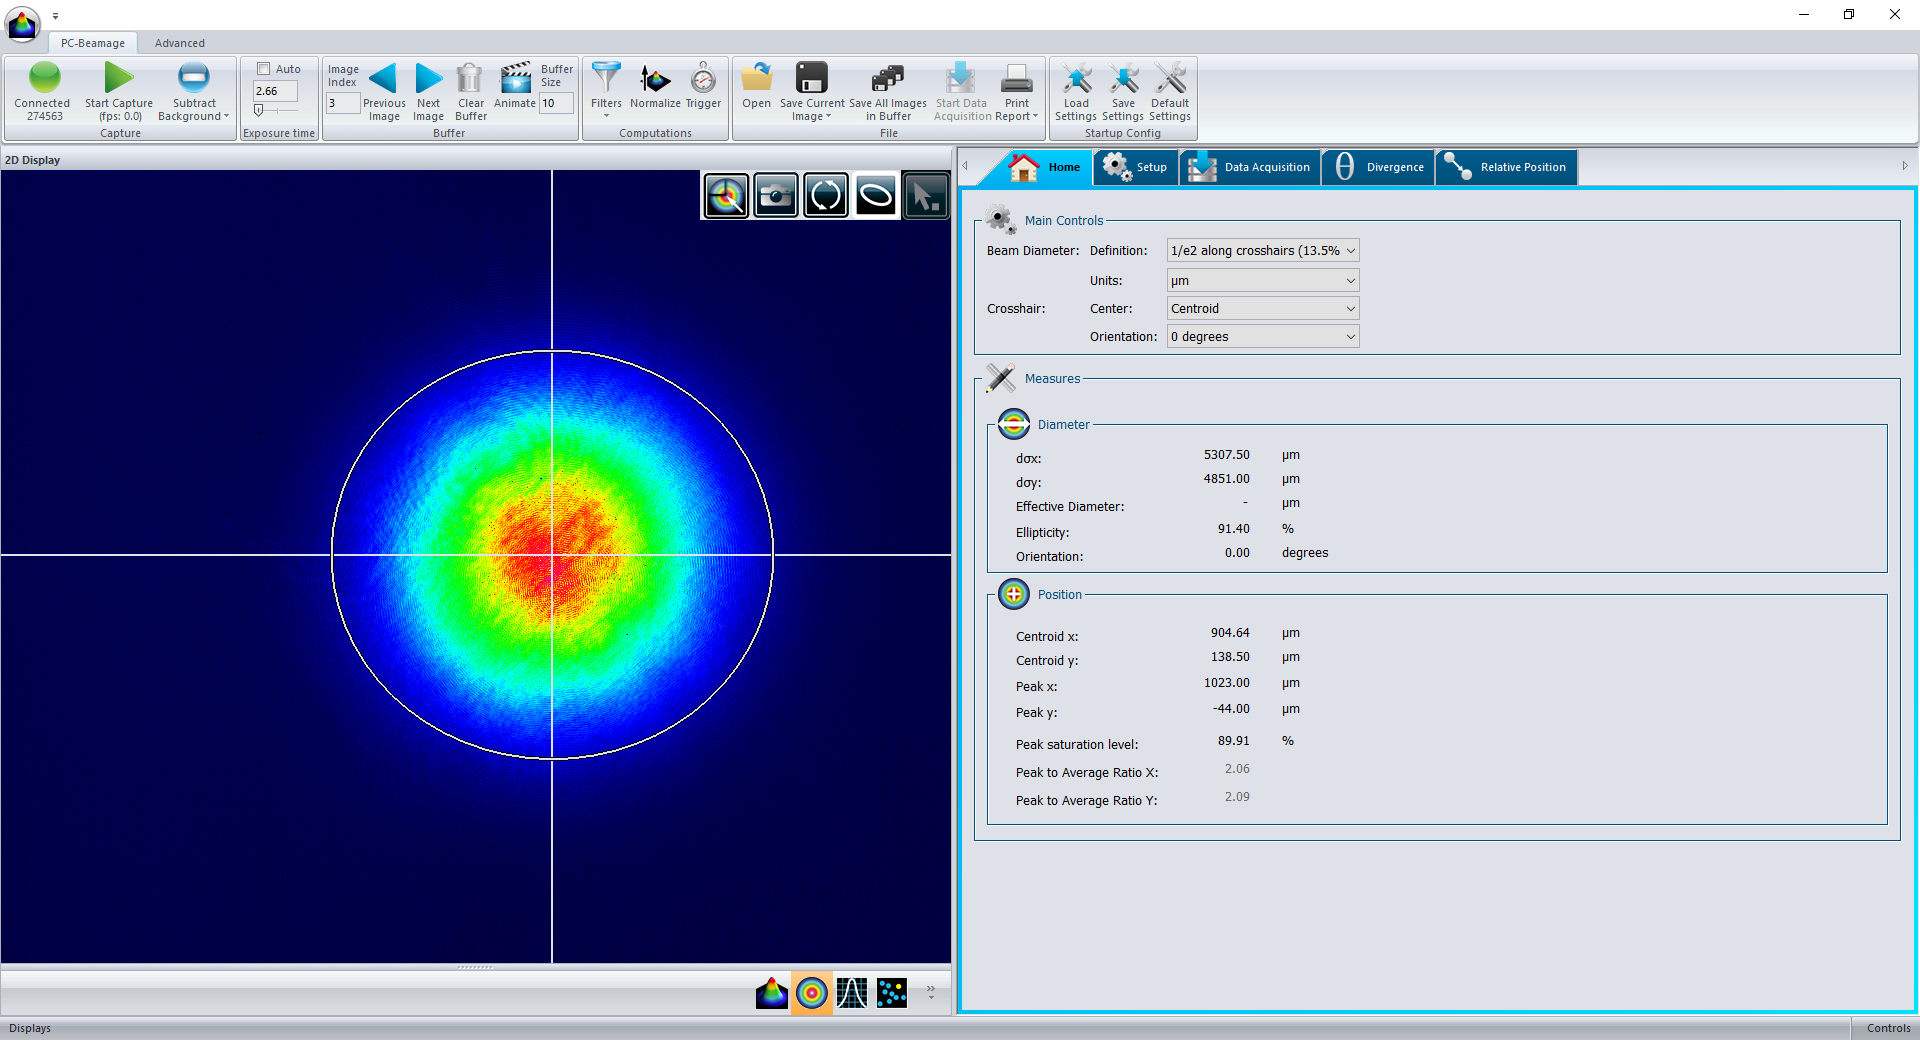Viewport: 1920px width, 1040px height.
Task: Switch to the 3D display view icon
Action: coord(771,993)
